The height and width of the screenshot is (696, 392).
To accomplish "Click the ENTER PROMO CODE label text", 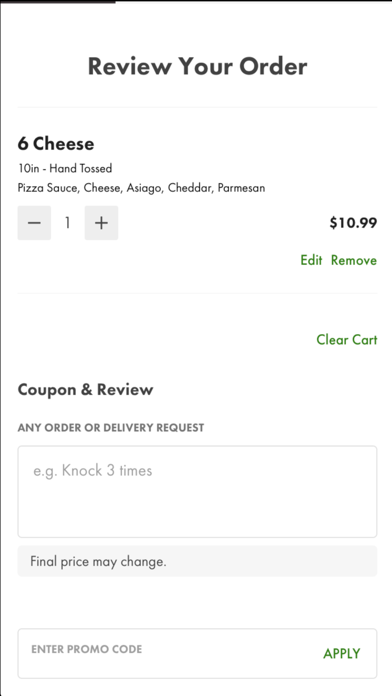I will click(x=87, y=649).
